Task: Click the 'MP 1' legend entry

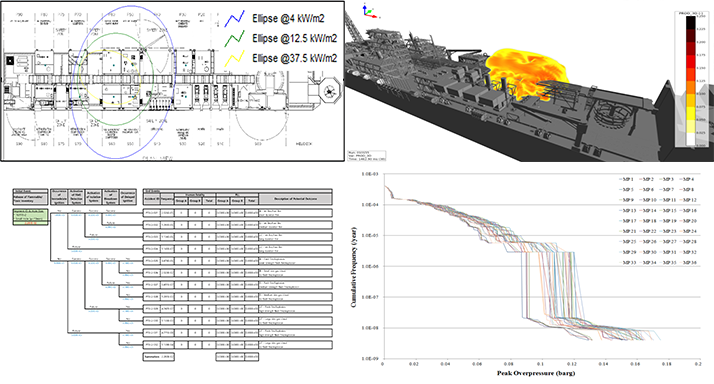Action: click(627, 179)
